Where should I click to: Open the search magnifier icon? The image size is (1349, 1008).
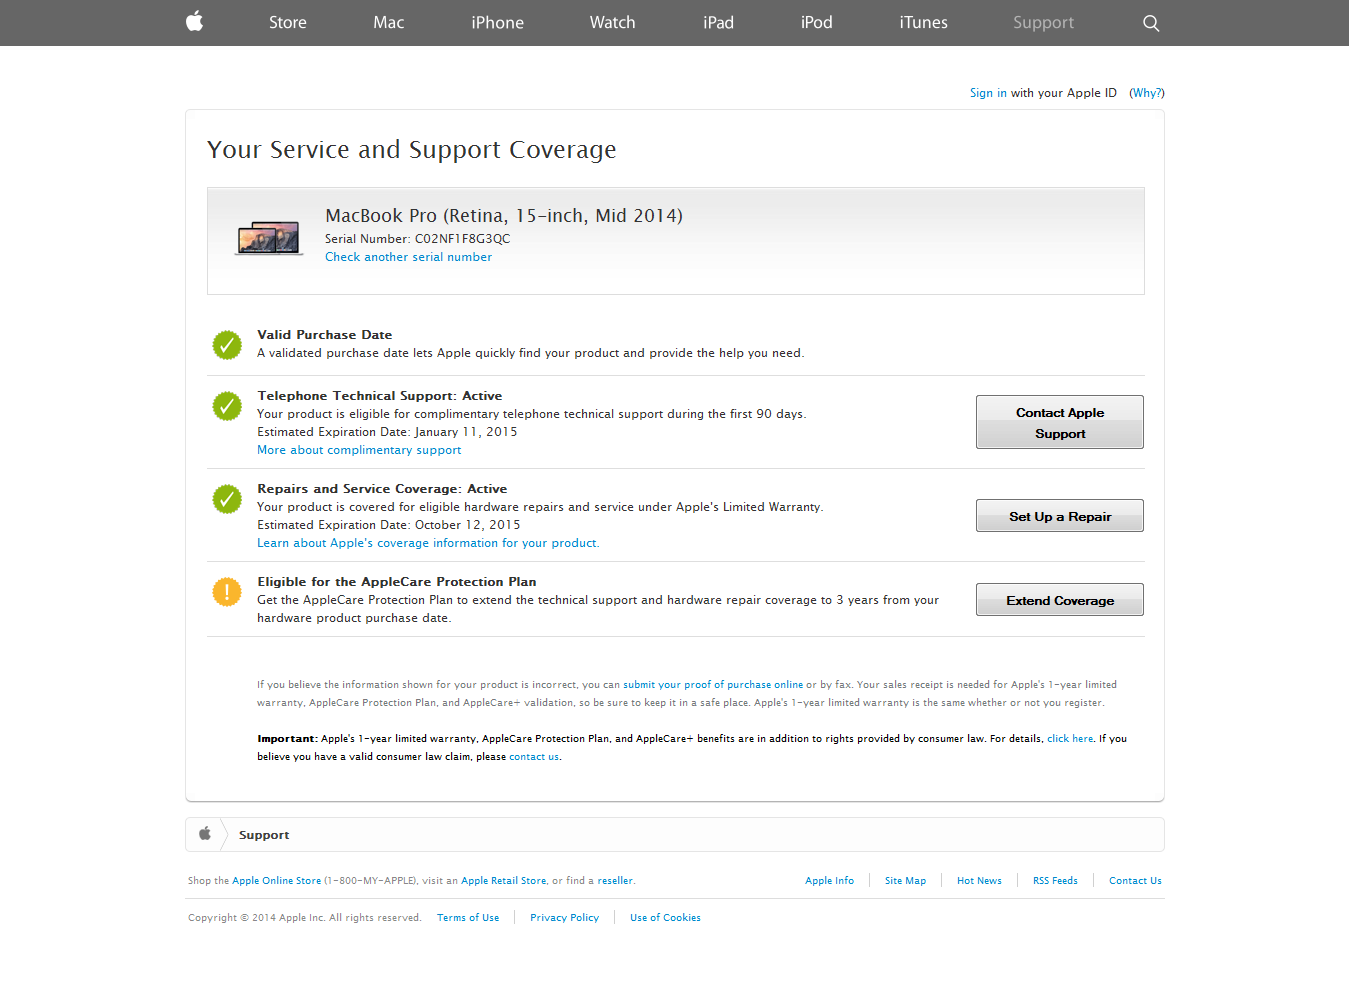(x=1151, y=23)
